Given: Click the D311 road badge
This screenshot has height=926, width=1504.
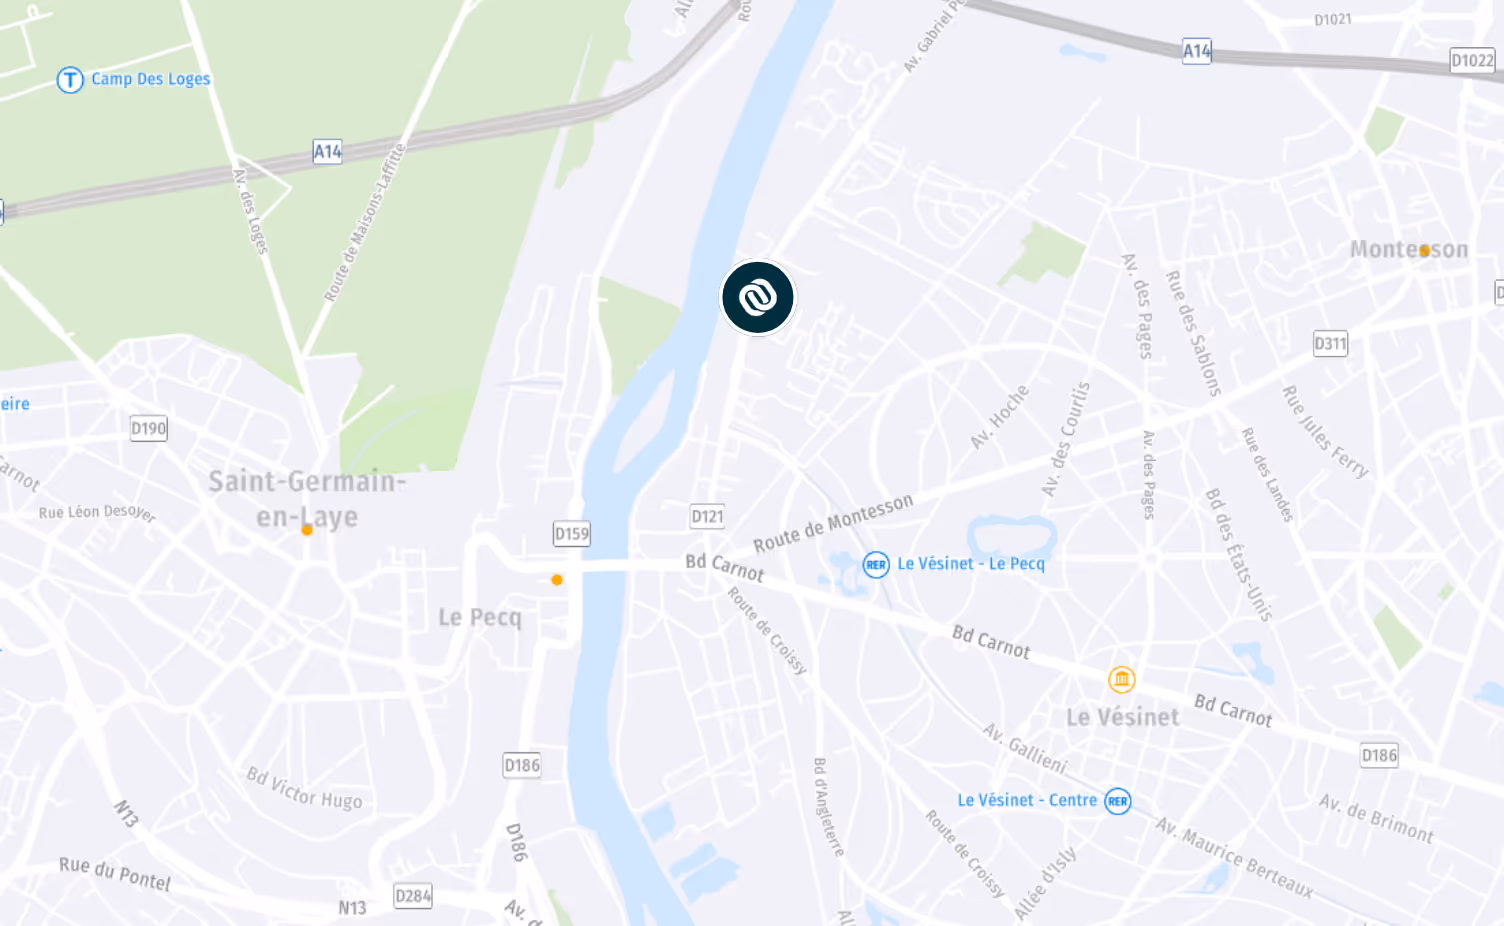Looking at the screenshot, I should (1330, 344).
